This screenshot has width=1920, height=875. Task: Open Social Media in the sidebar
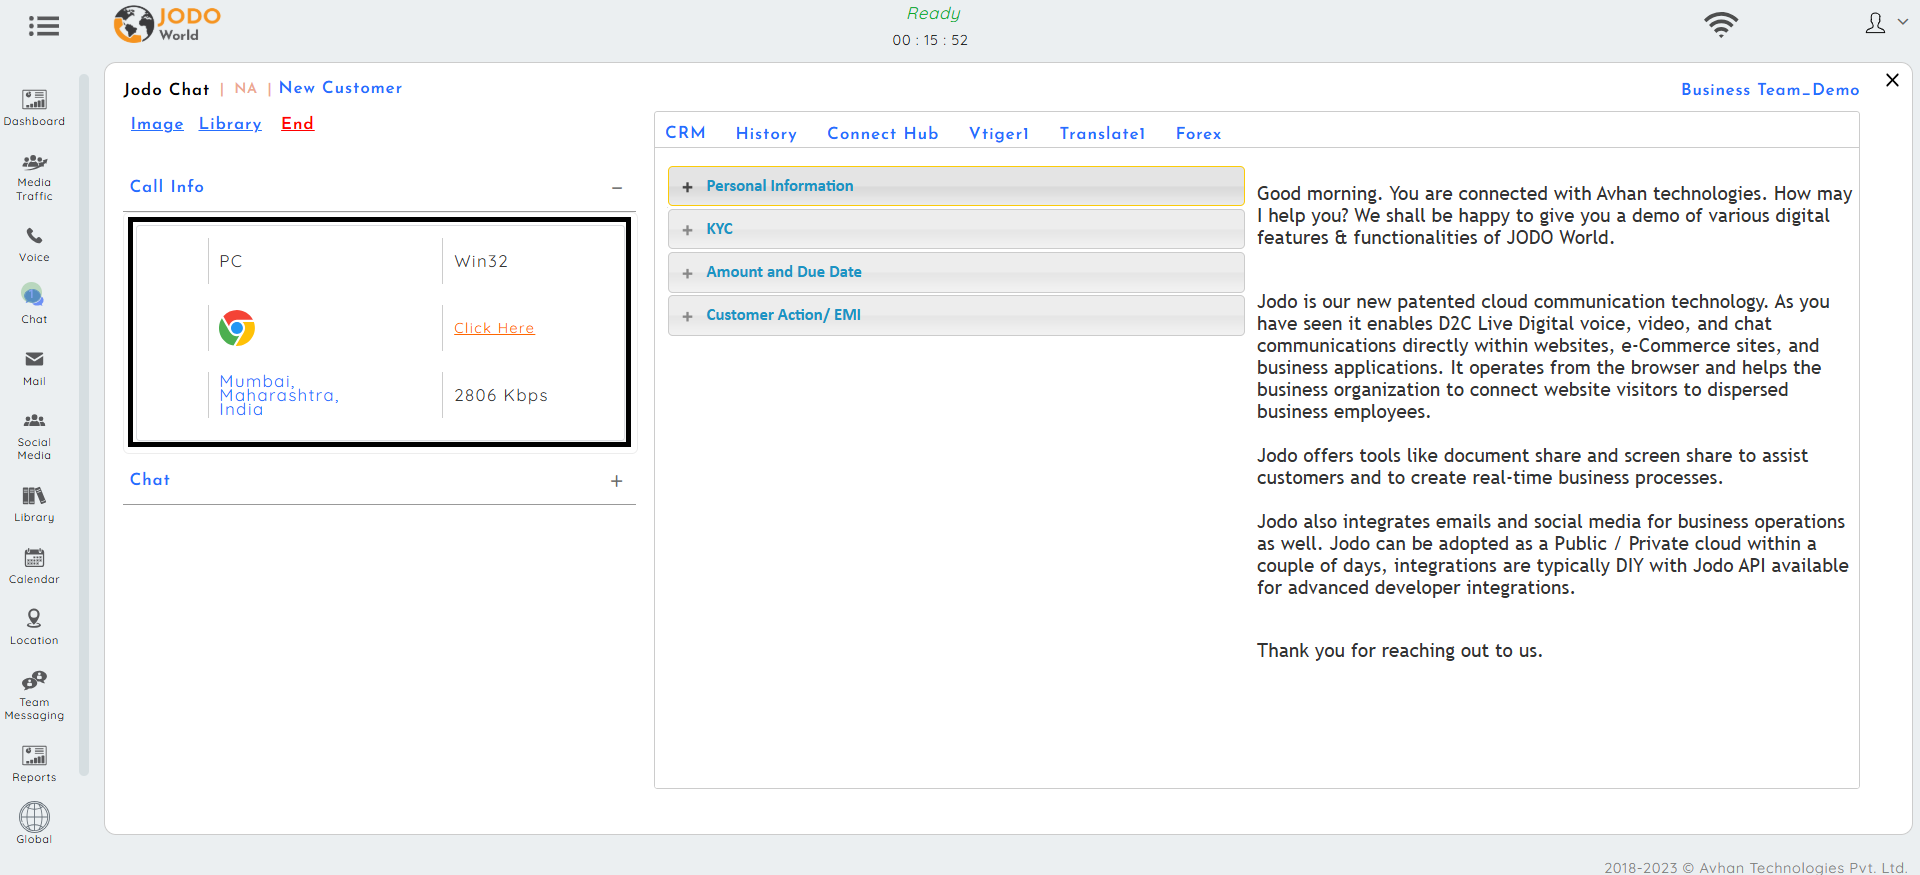tap(34, 436)
